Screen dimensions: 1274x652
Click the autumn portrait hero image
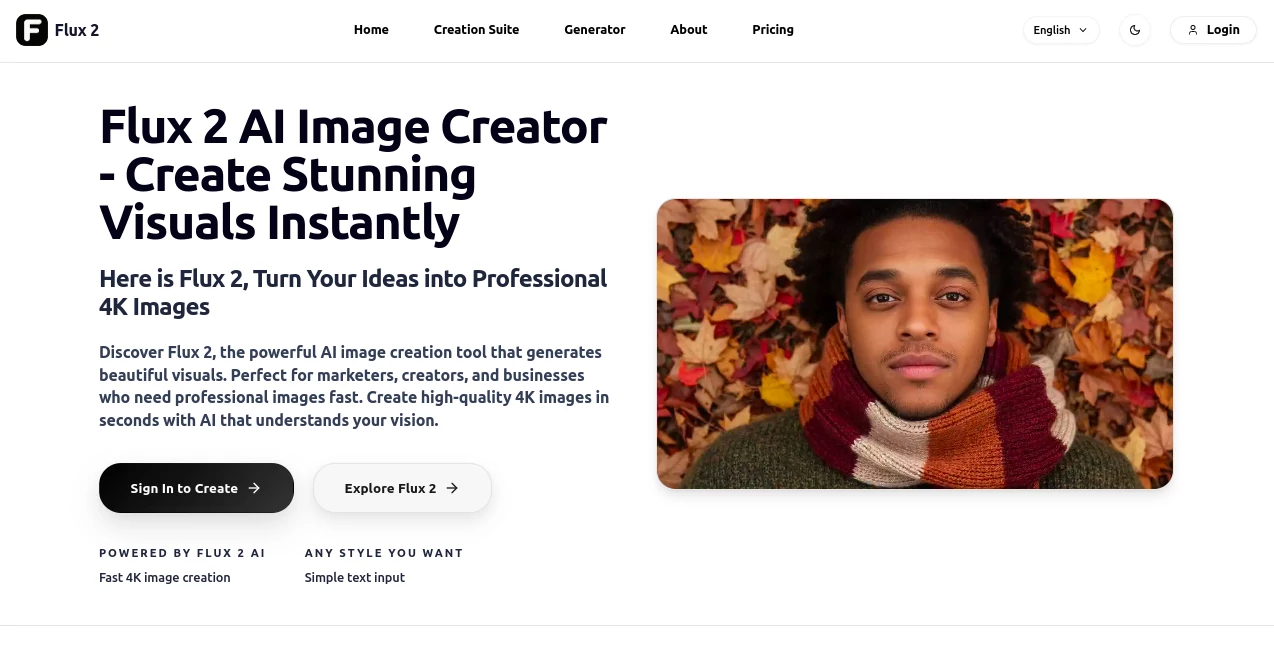[914, 343]
